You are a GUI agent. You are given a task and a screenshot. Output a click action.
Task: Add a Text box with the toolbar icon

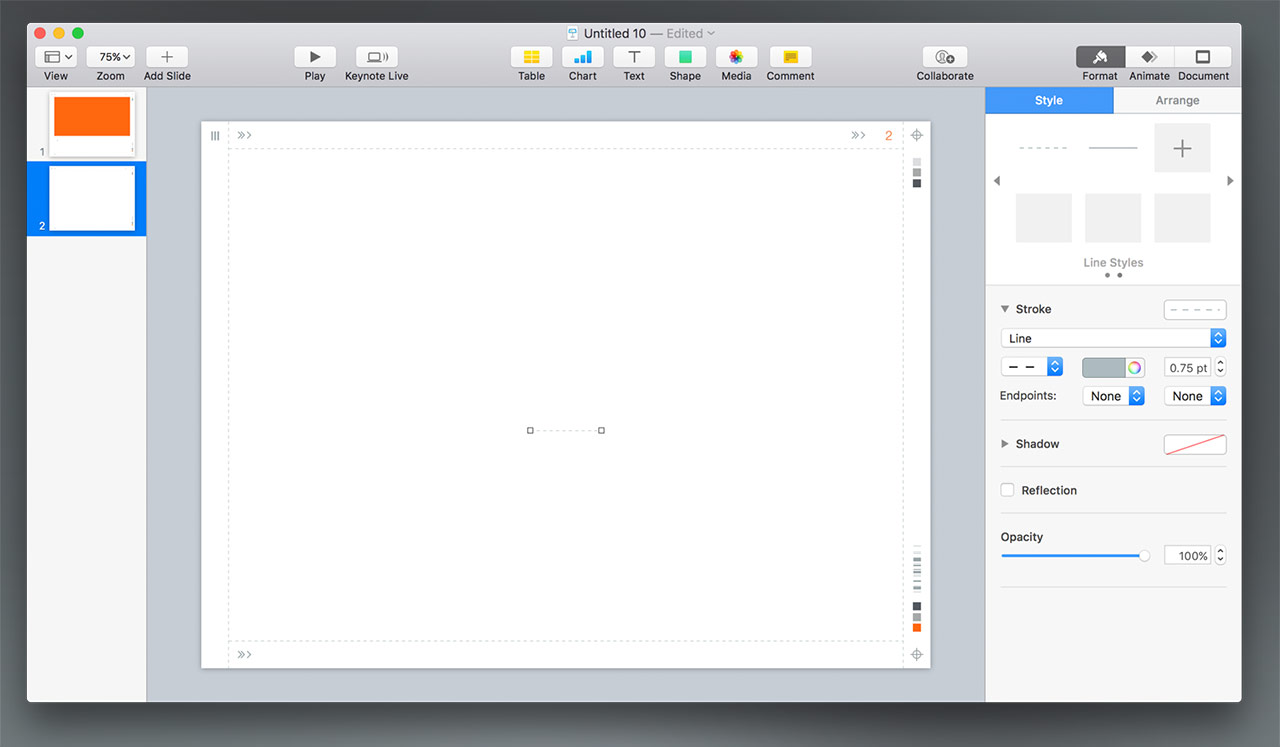634,57
